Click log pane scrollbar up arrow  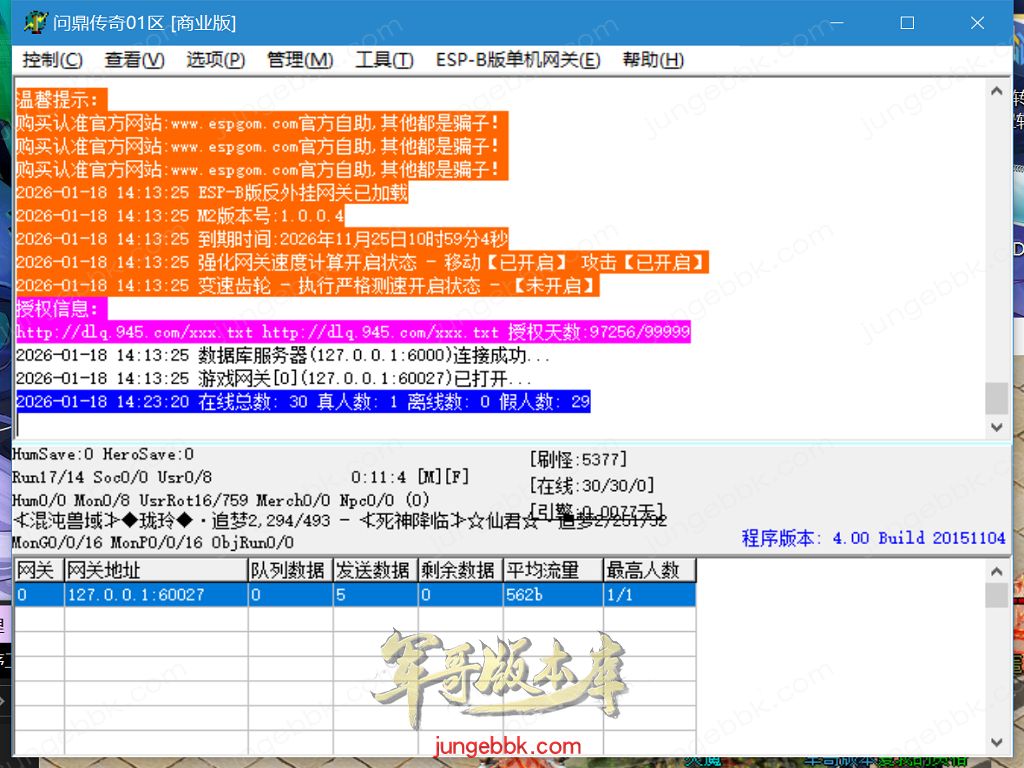coord(997,91)
